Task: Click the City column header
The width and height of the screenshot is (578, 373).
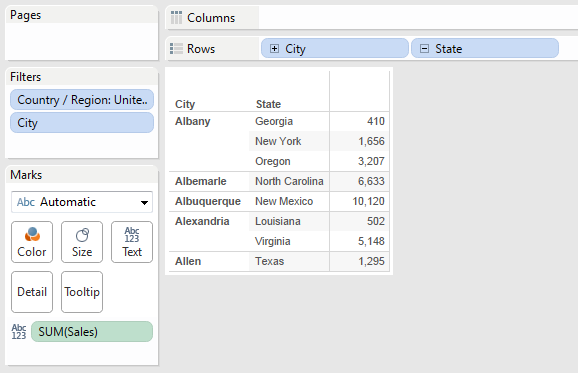Action: [x=185, y=104]
